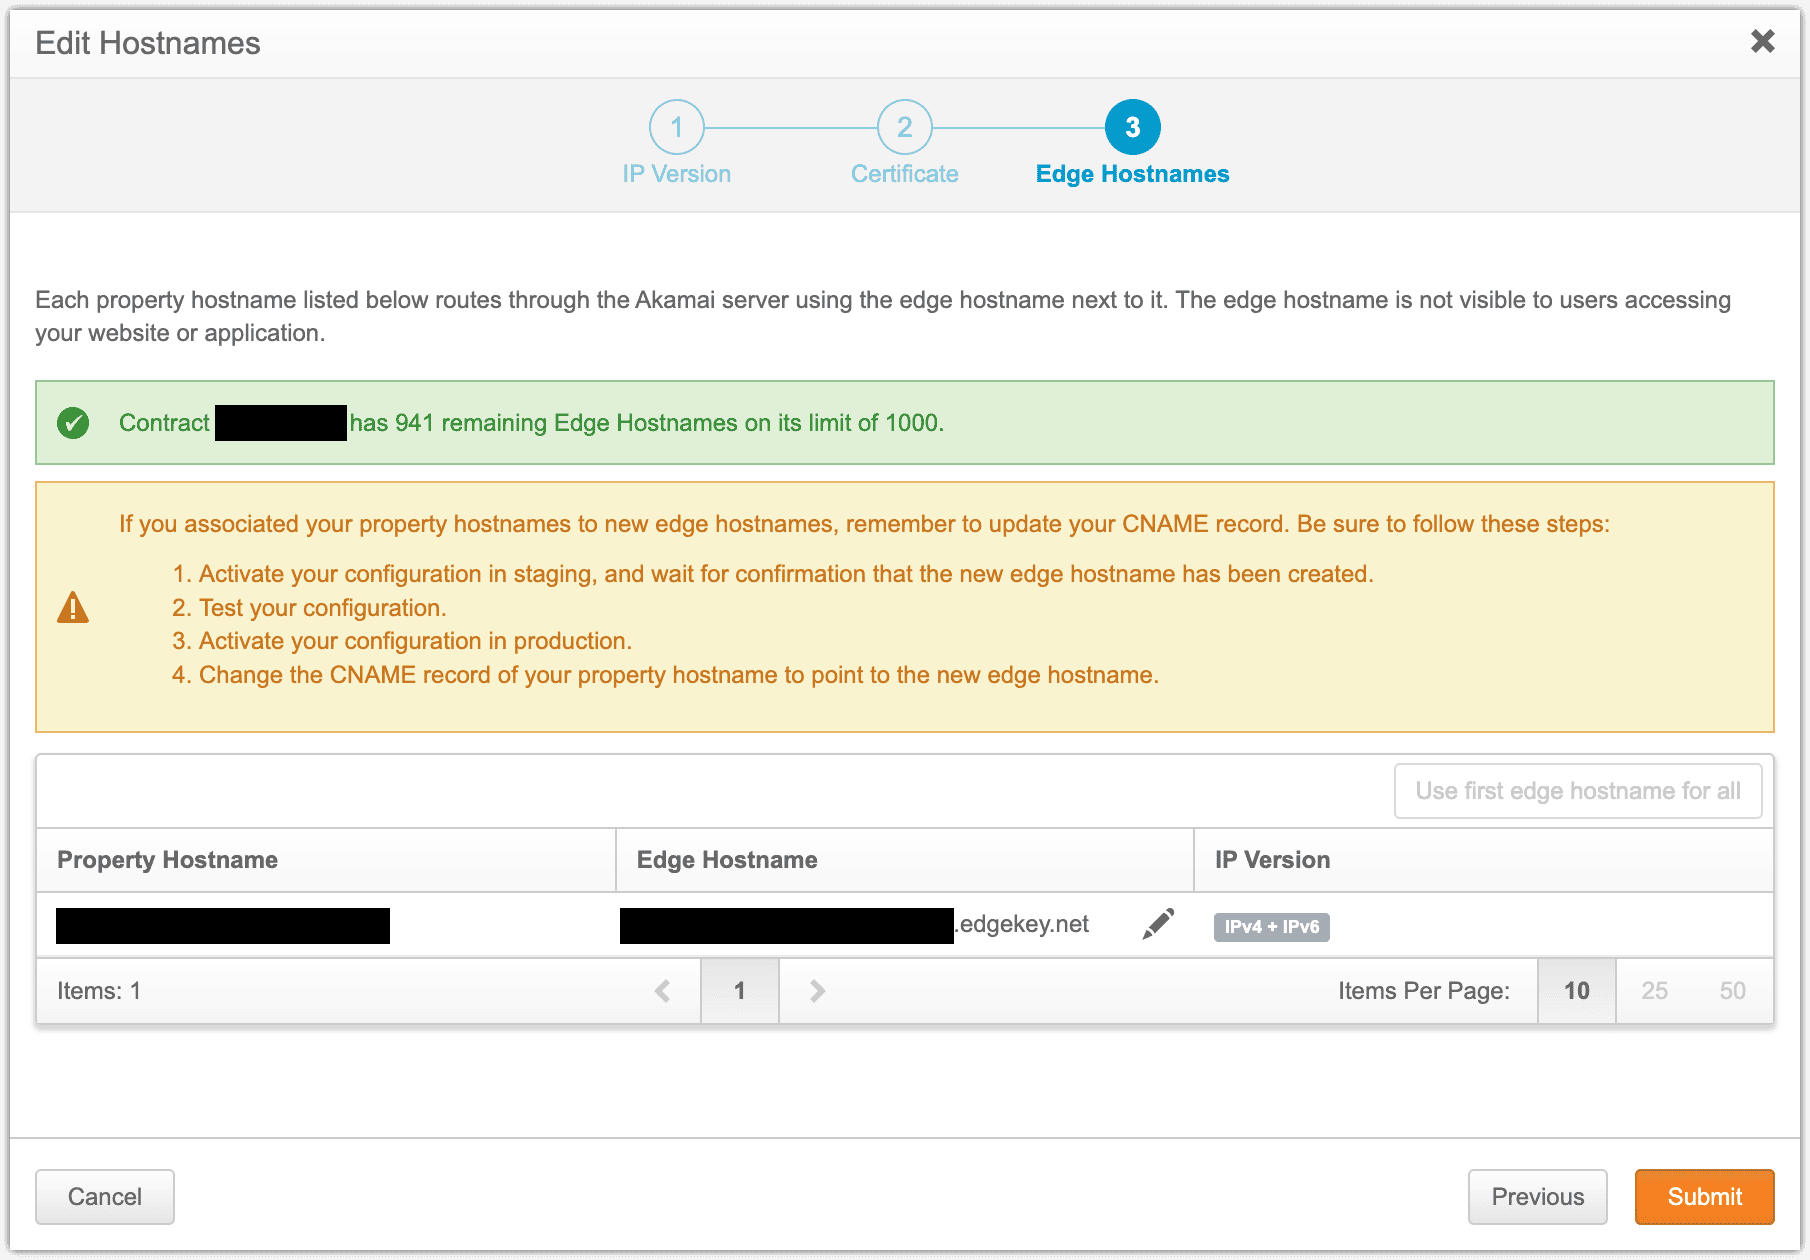Go to next page arrow in pagination

tap(817, 991)
